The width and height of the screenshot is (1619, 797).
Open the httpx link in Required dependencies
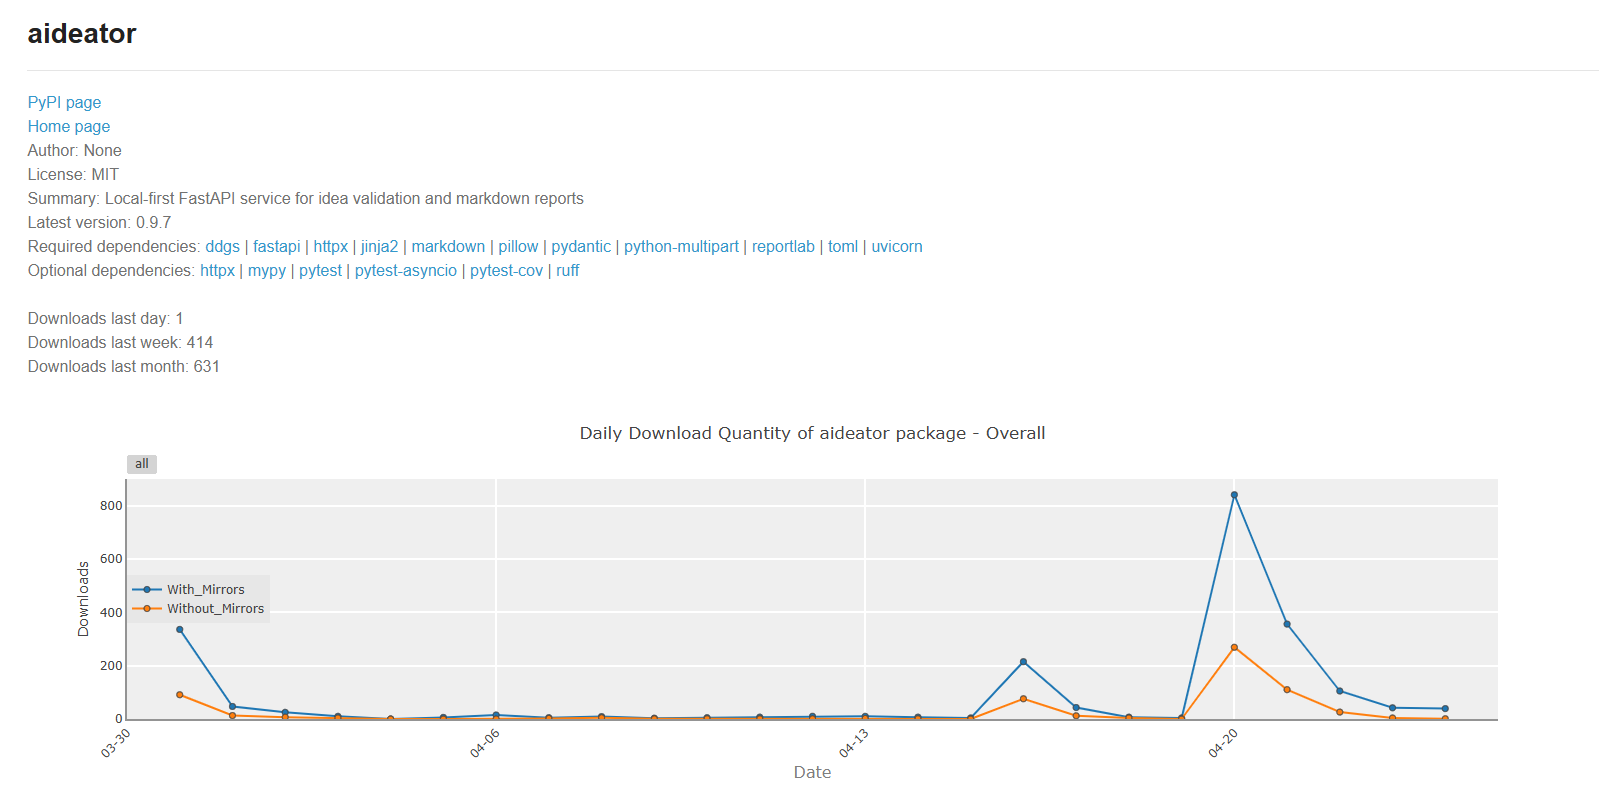(331, 246)
